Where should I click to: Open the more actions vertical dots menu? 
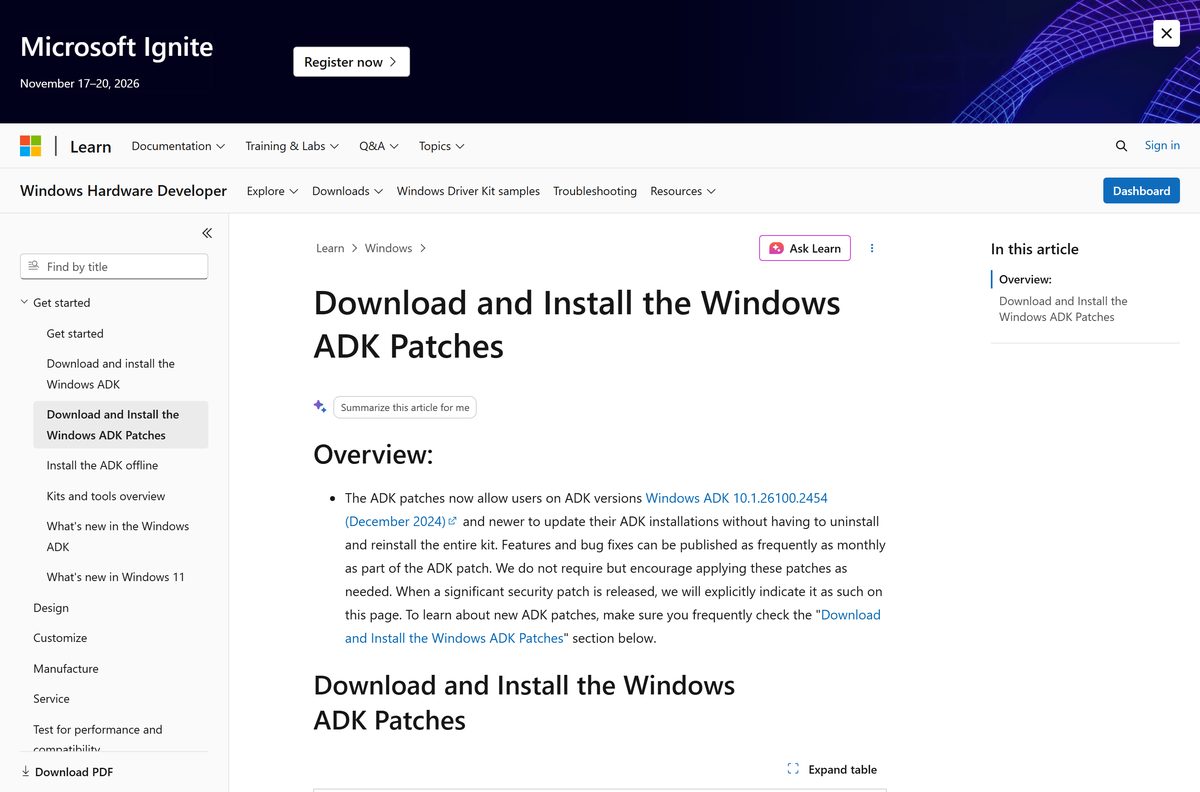[872, 248]
